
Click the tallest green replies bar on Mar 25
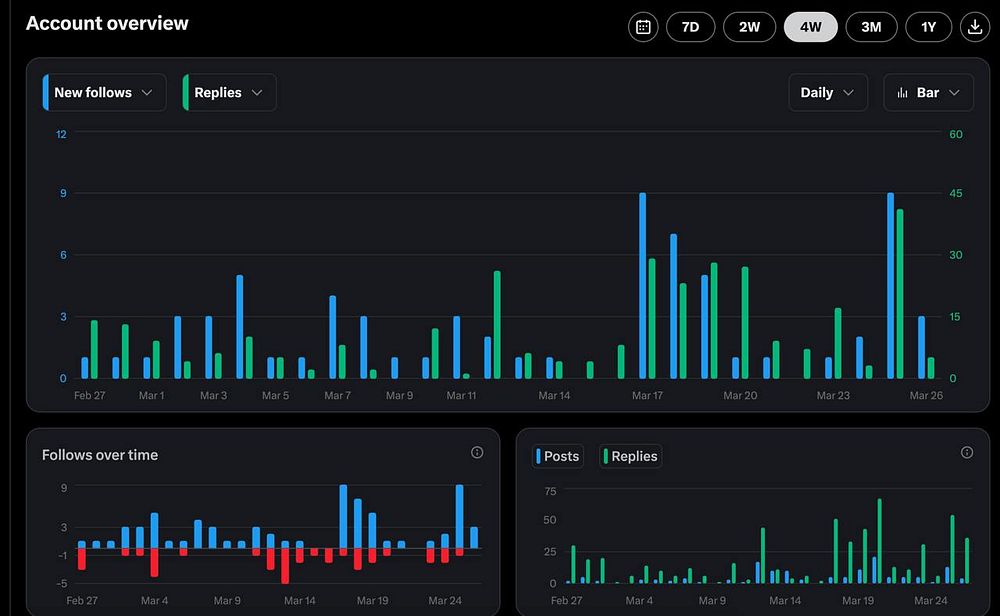[x=900, y=294]
